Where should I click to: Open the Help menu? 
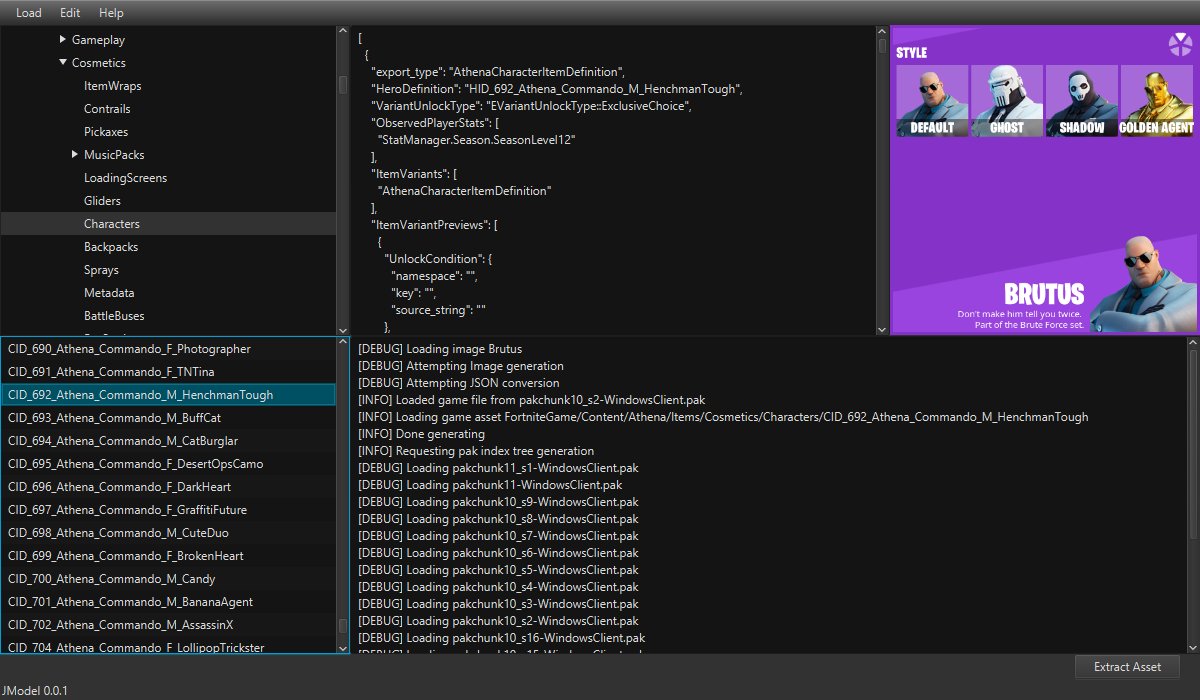(x=111, y=13)
